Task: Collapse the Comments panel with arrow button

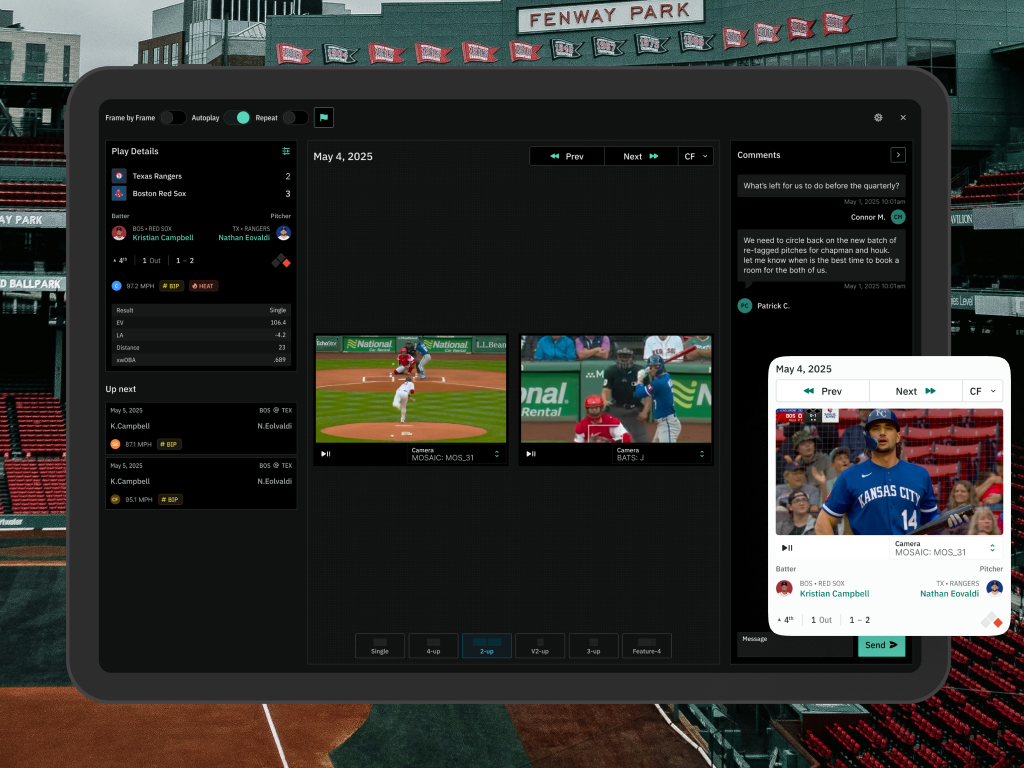Action: point(898,155)
